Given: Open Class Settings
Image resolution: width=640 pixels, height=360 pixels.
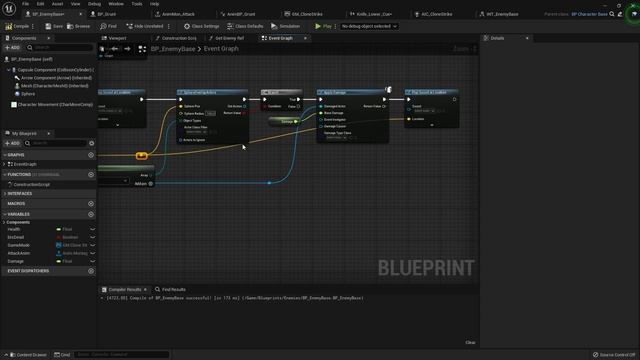Looking at the screenshot, I should point(201,26).
